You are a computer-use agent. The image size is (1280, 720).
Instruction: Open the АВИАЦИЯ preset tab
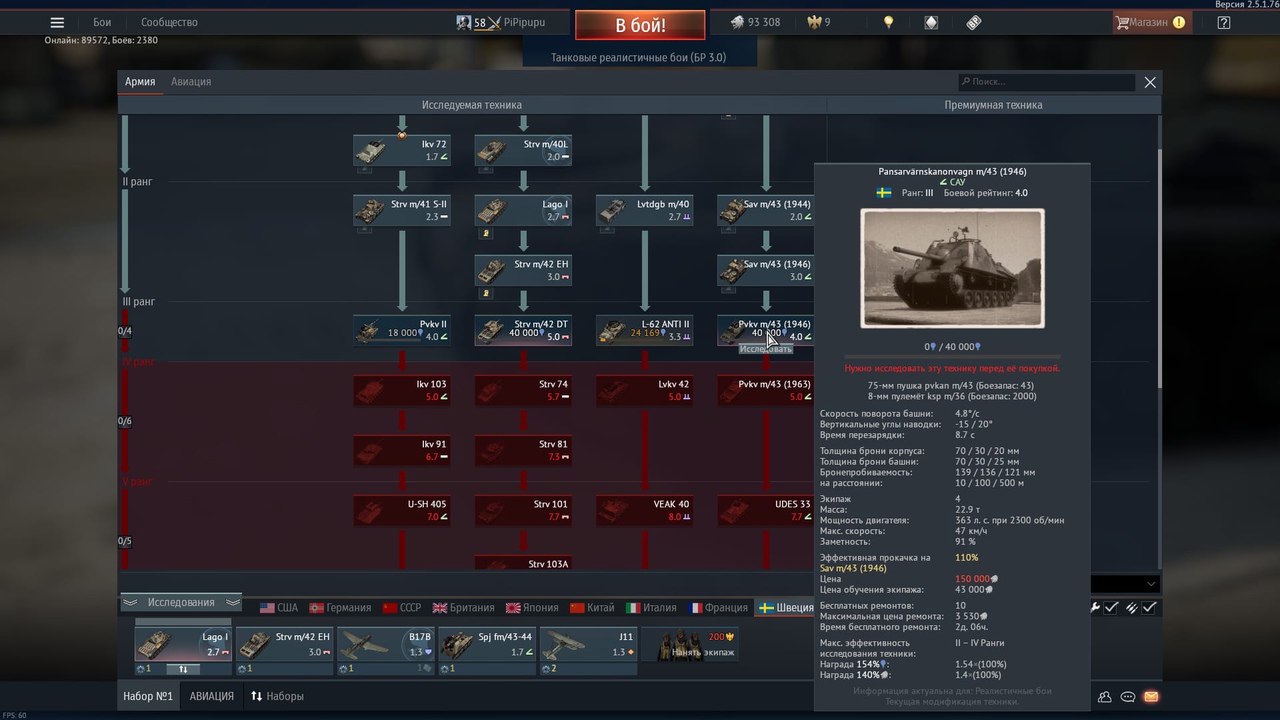point(212,696)
